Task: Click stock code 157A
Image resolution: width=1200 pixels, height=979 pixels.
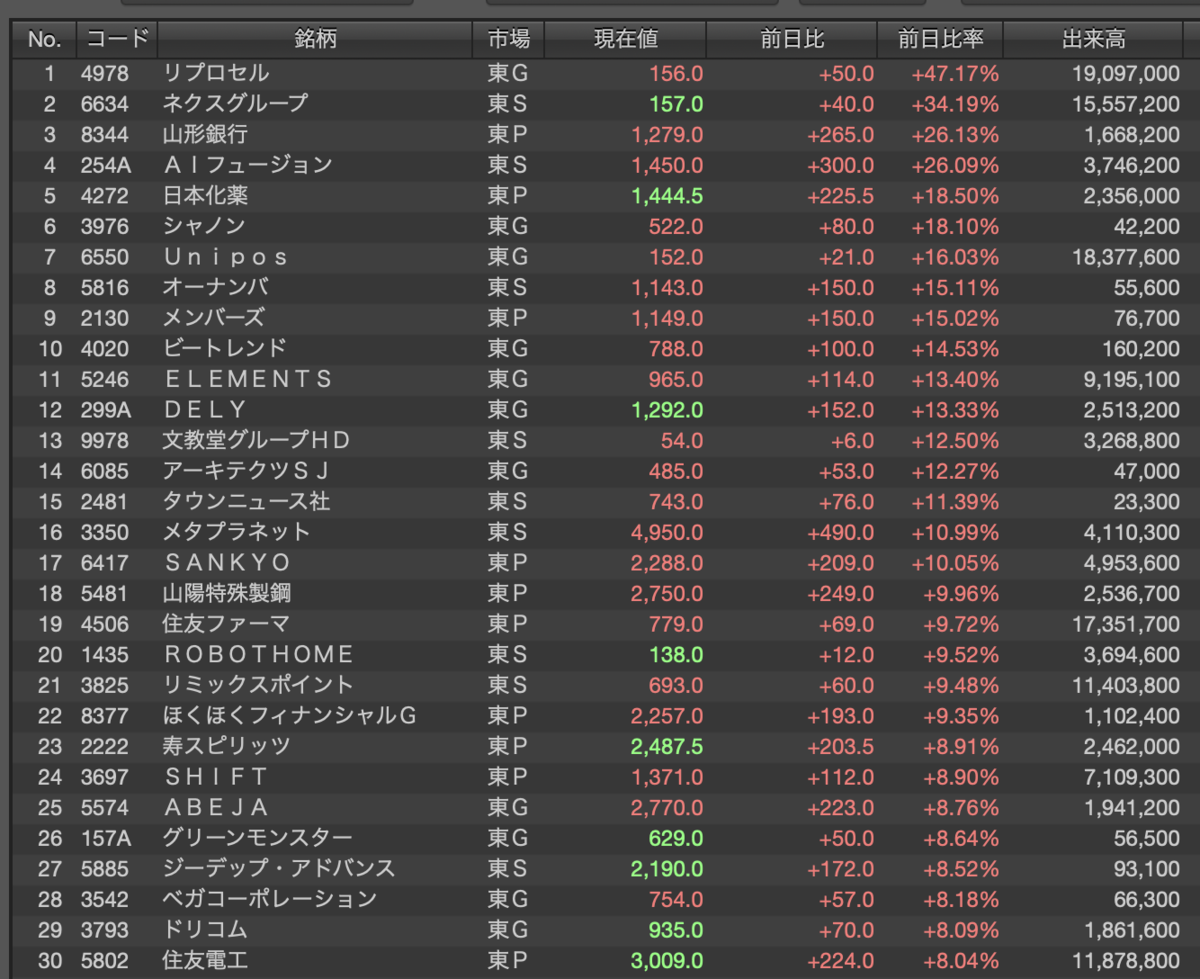Action: [x=107, y=838]
